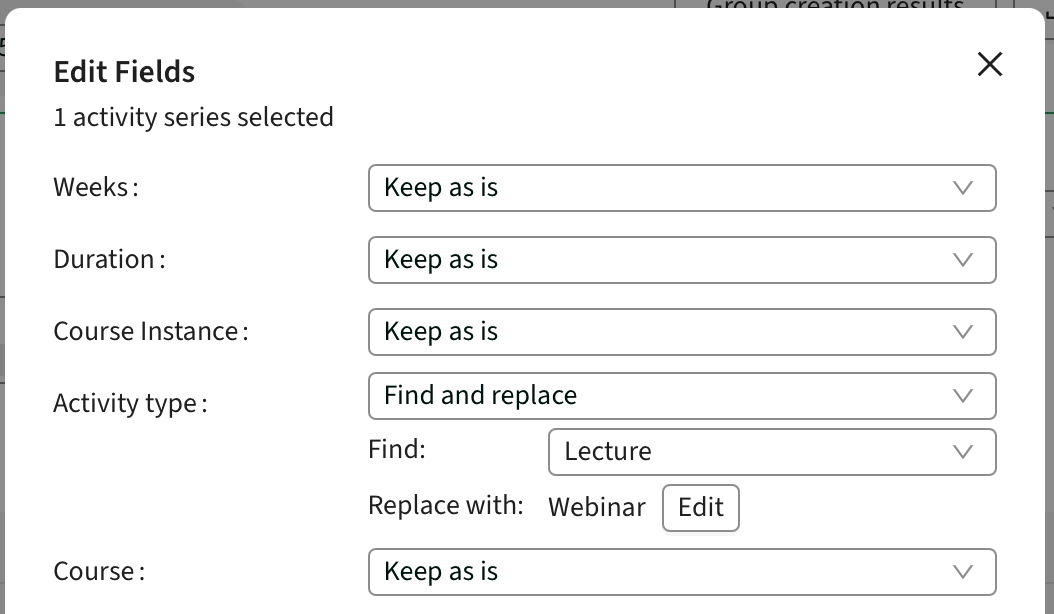Screen dimensions: 1054x614
Task: Click the 'Replace with:' label
Action: pyautogui.click(x=446, y=506)
